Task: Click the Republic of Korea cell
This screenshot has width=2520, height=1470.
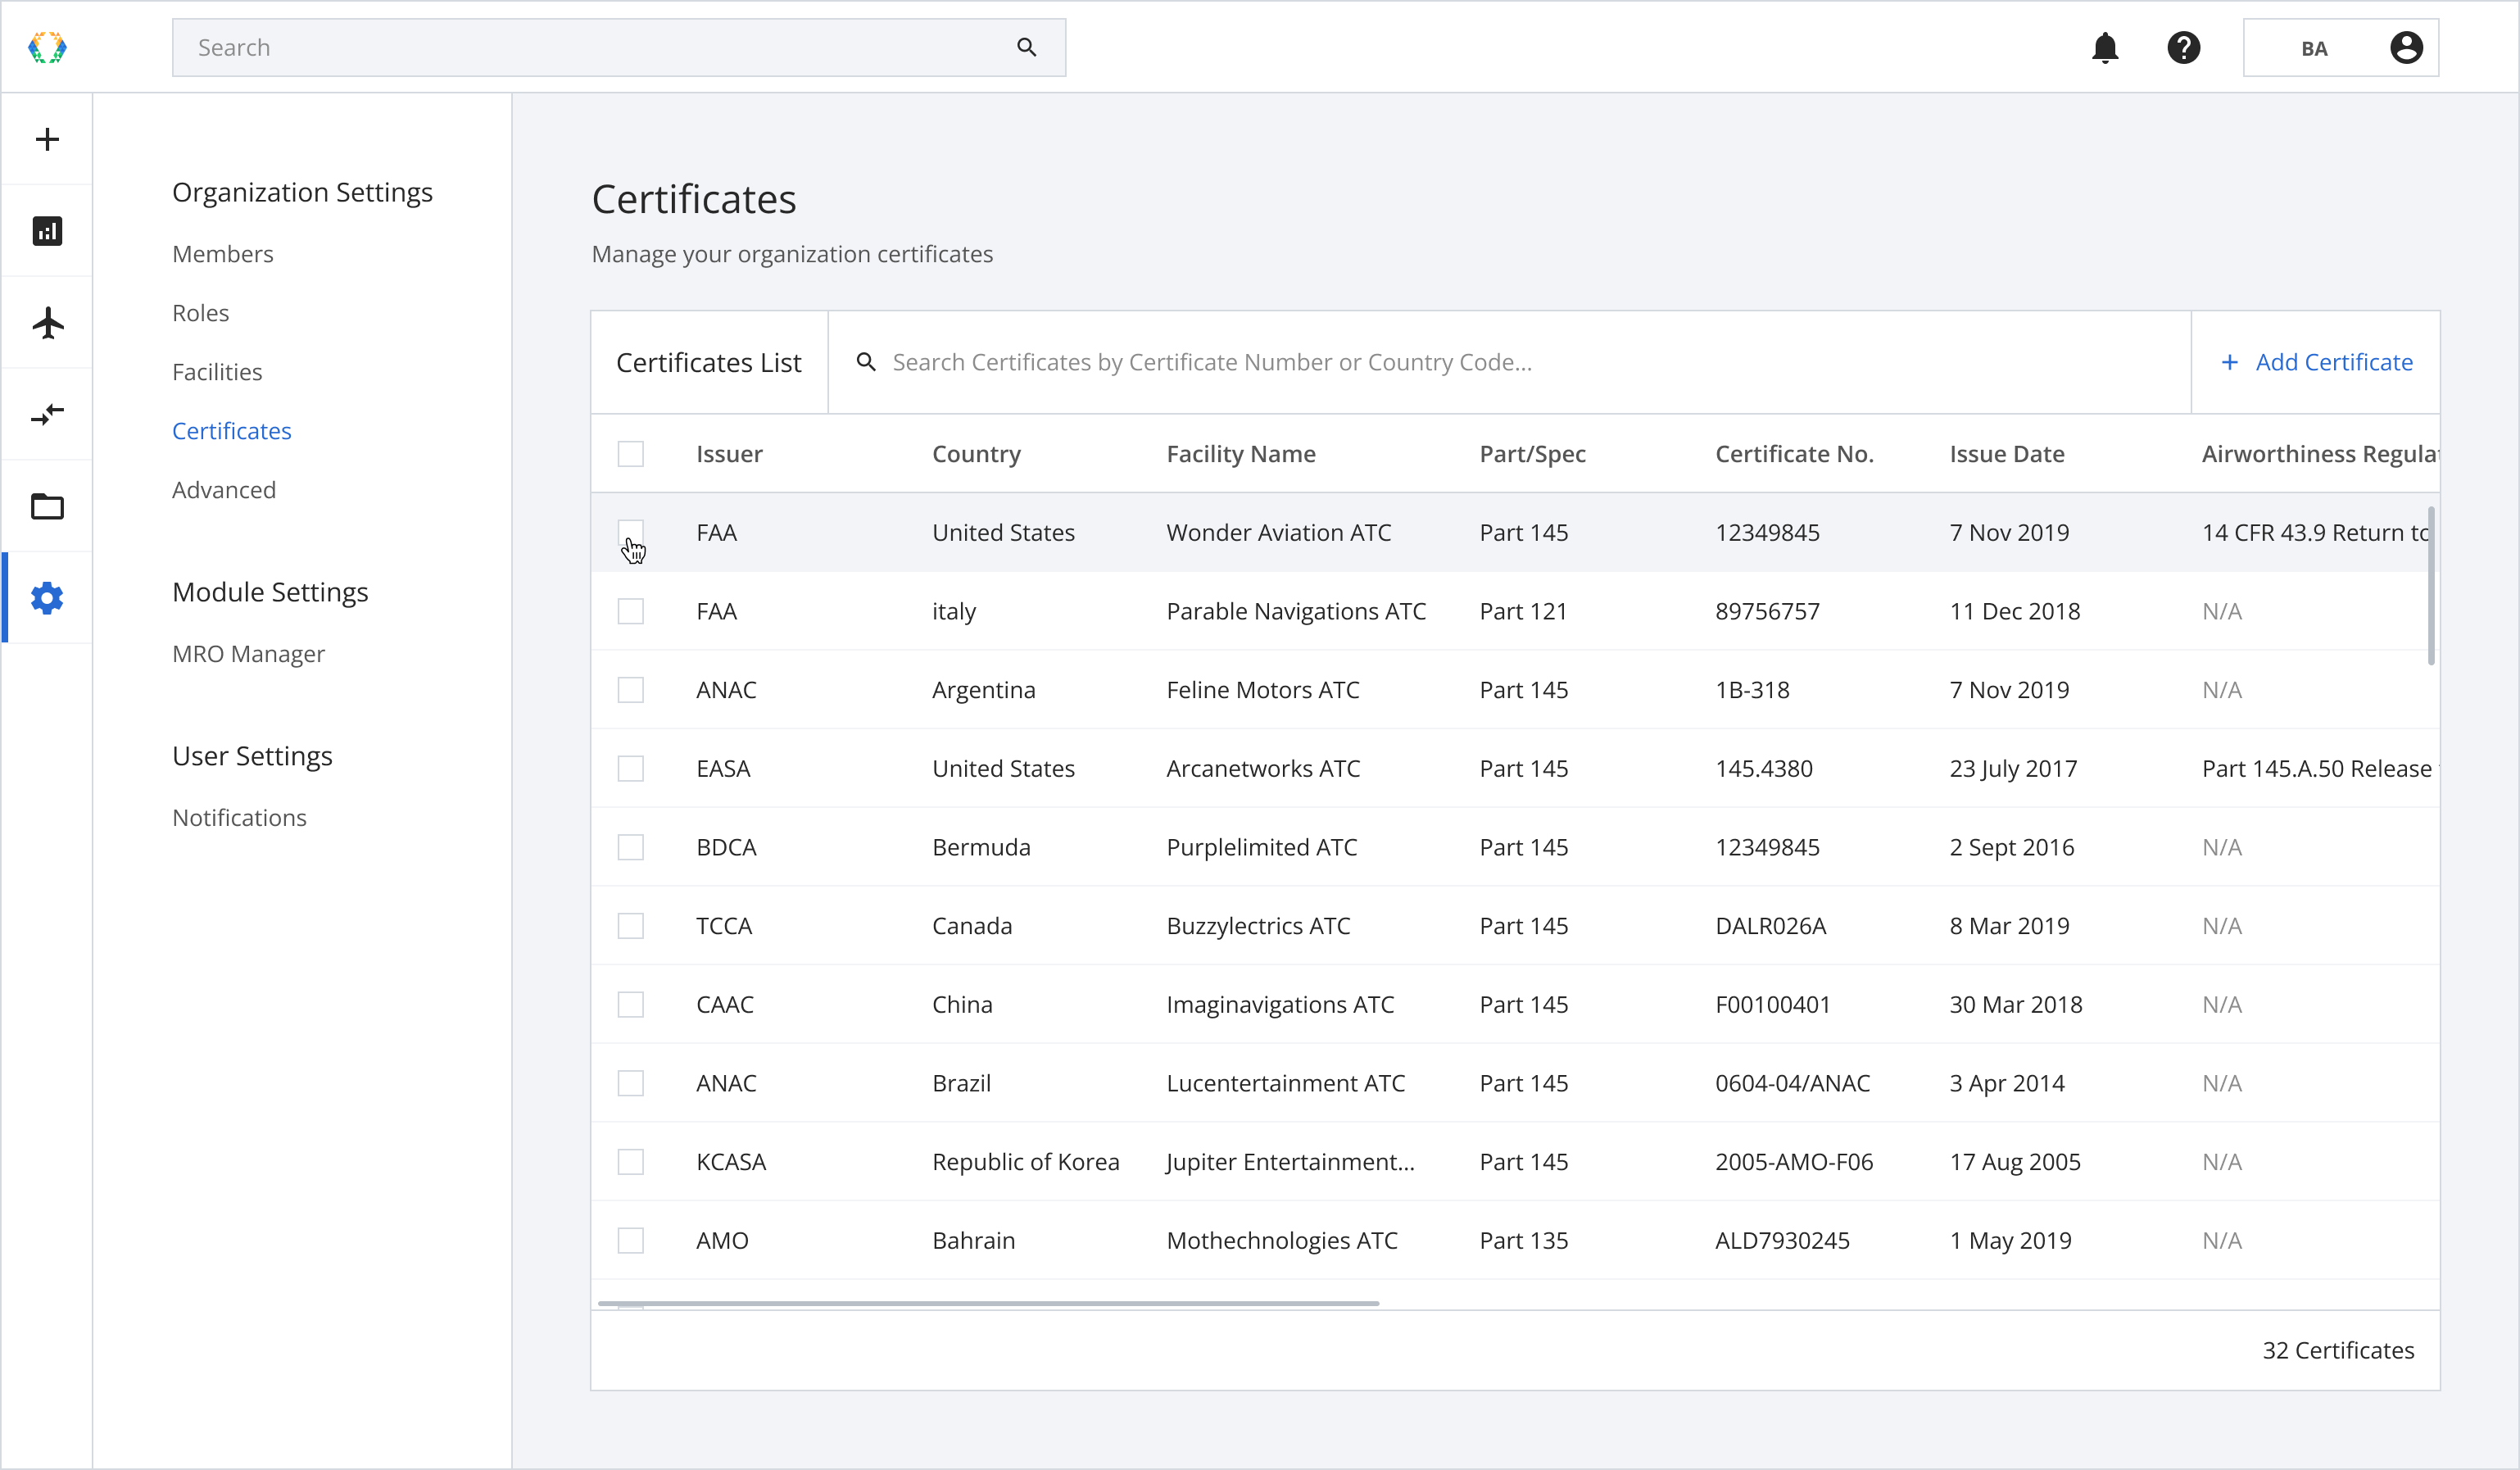Action: (1025, 1162)
